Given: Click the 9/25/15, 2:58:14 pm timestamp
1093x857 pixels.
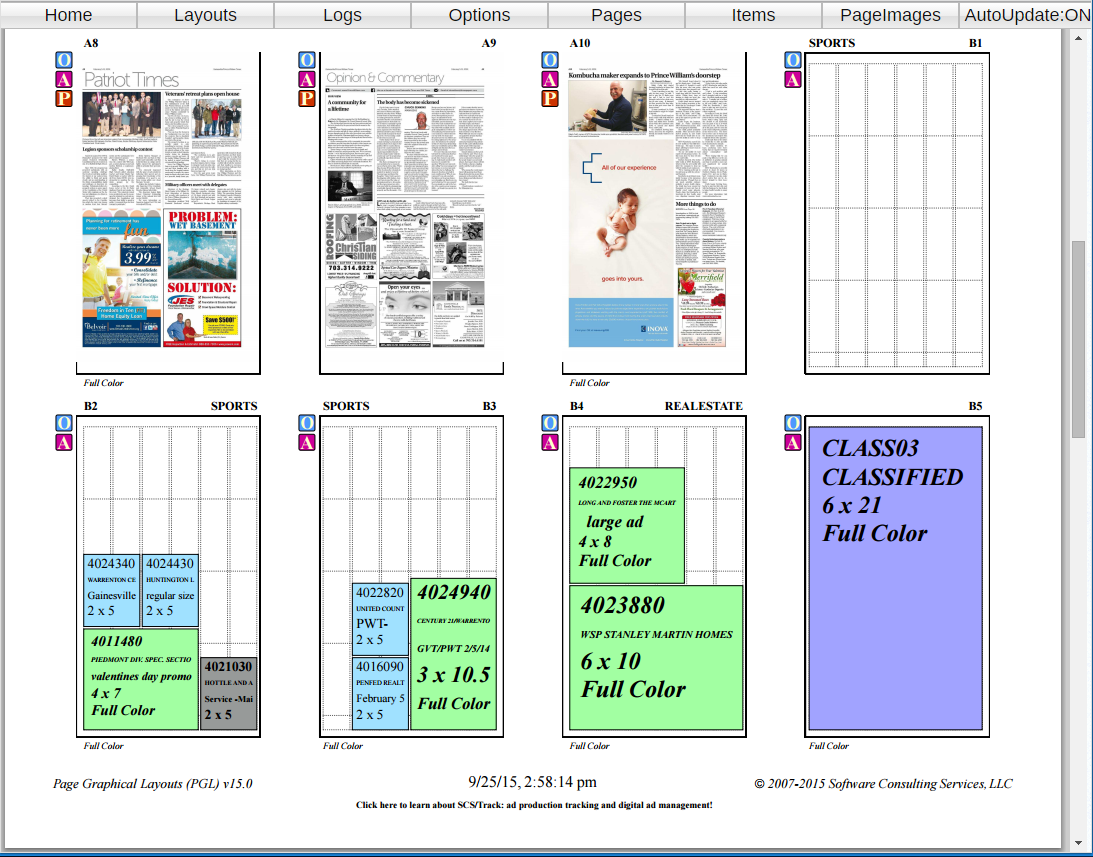Looking at the screenshot, I should click(533, 782).
